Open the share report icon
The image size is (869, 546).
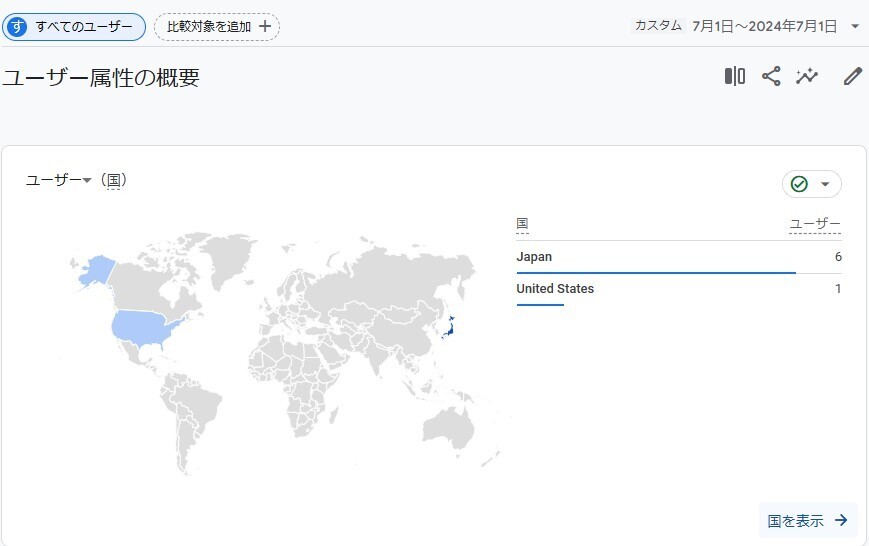point(771,76)
